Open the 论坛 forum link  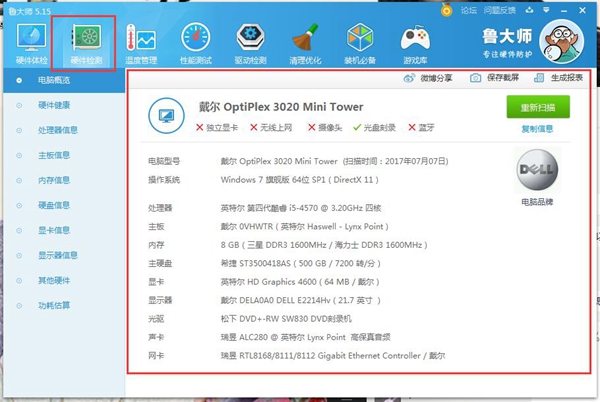pyautogui.click(x=468, y=10)
